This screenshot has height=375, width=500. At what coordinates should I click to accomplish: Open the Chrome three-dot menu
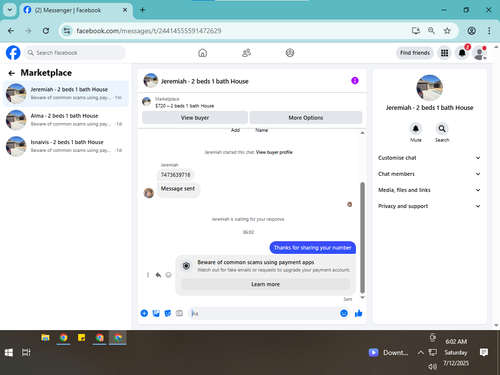tap(489, 31)
